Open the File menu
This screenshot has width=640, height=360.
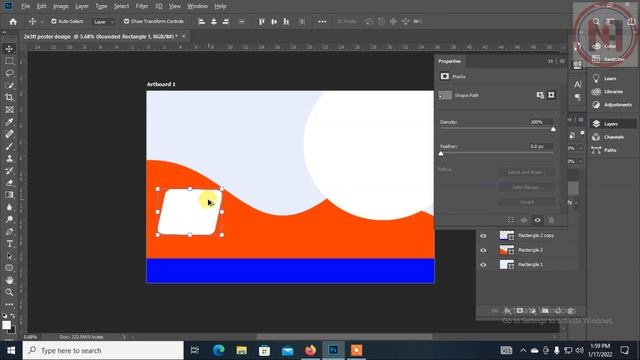click(x=25, y=6)
